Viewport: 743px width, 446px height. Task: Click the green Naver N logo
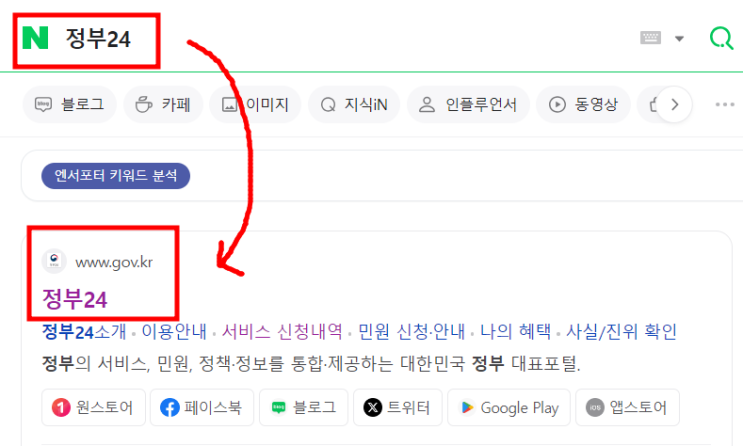(x=36, y=38)
